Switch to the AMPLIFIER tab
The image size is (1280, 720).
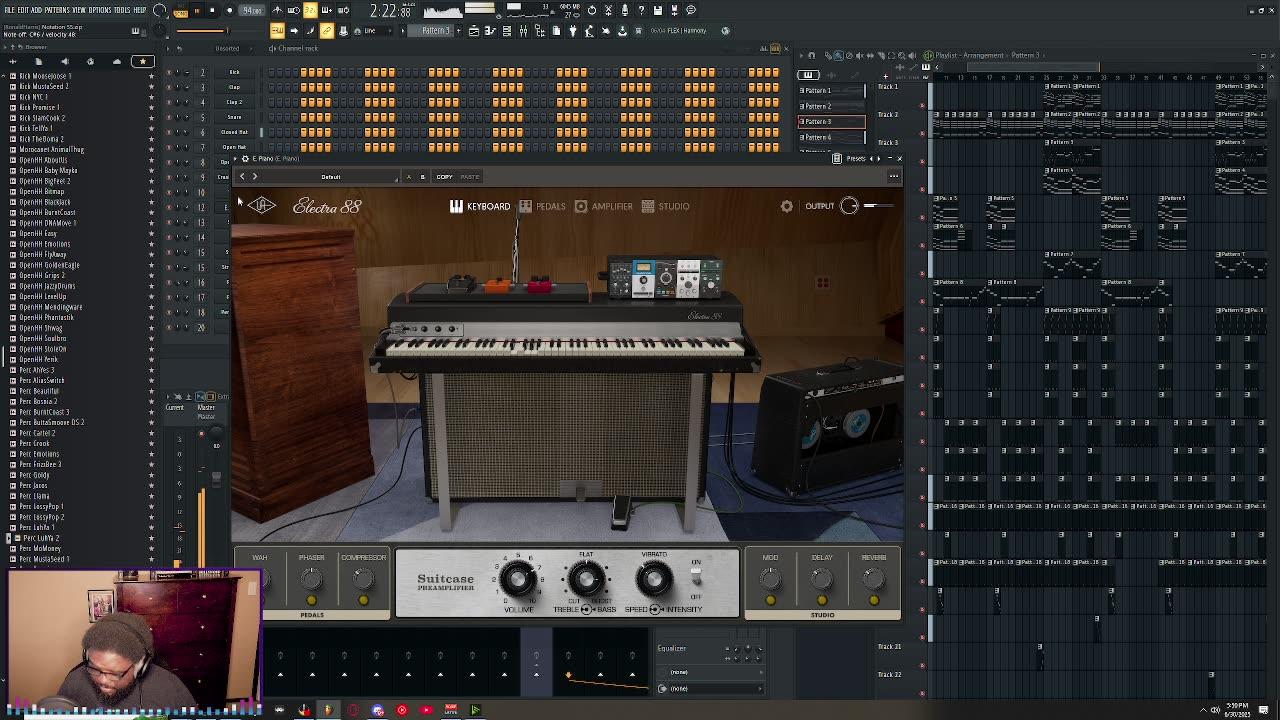point(603,206)
